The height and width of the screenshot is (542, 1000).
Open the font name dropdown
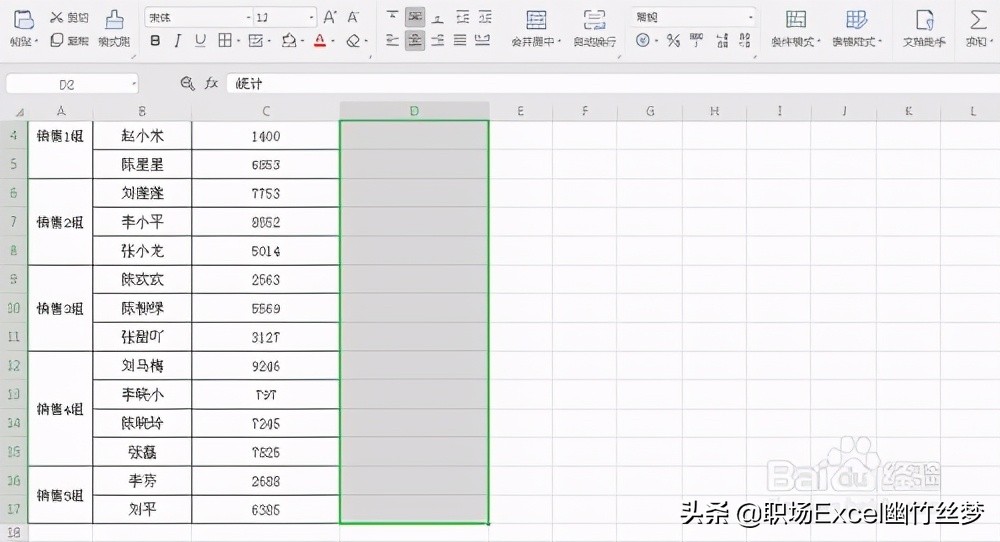point(248,18)
